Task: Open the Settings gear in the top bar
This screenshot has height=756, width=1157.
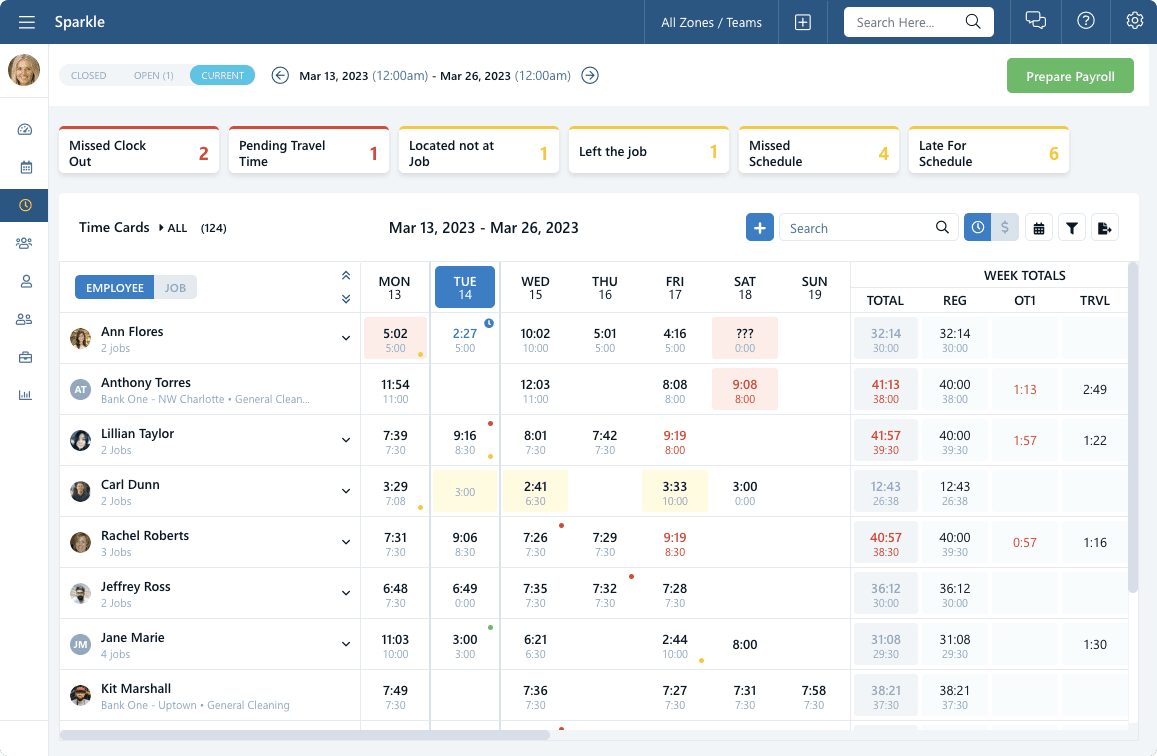Action: click(x=1134, y=21)
